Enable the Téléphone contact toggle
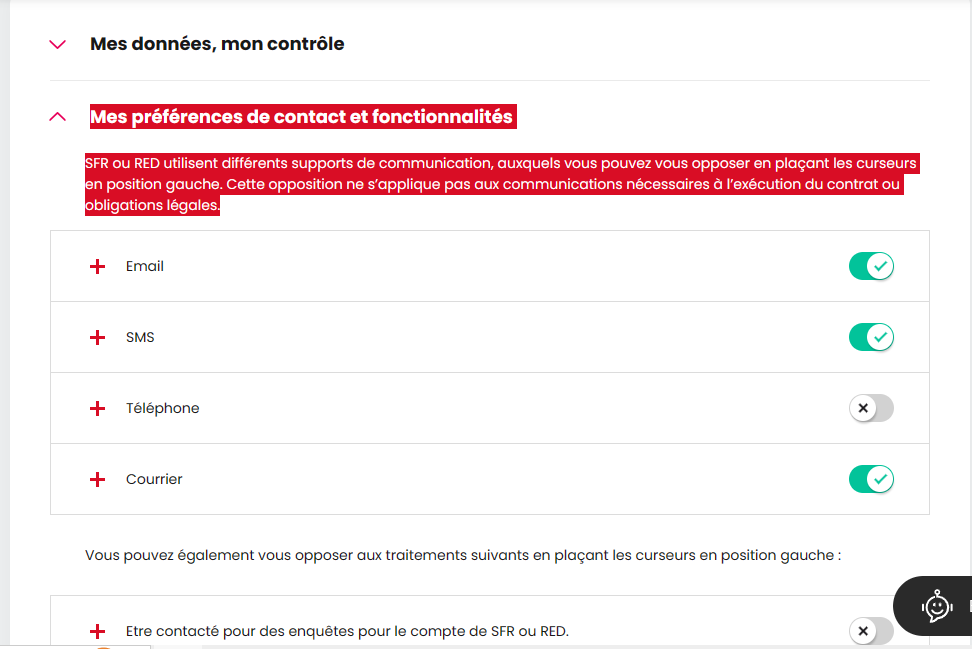Image resolution: width=972 pixels, height=649 pixels. [x=871, y=409]
